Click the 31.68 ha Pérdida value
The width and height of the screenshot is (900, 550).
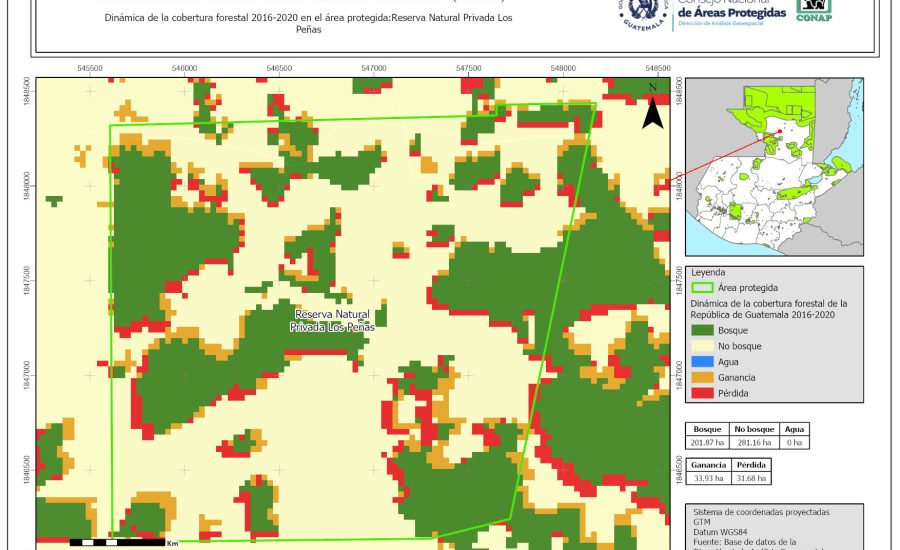click(x=751, y=478)
